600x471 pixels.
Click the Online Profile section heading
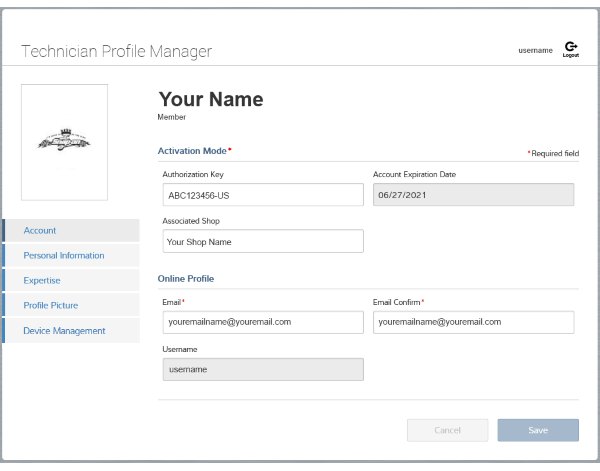point(186,278)
